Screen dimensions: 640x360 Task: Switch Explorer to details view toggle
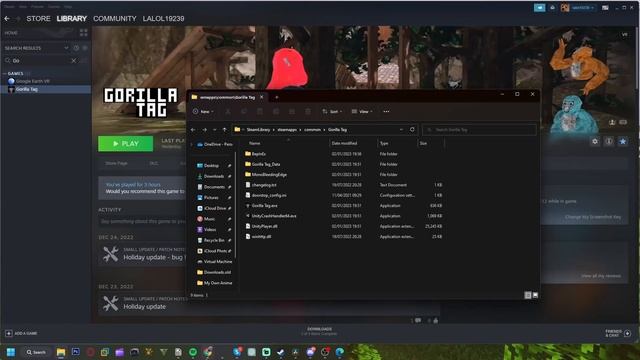528,295
